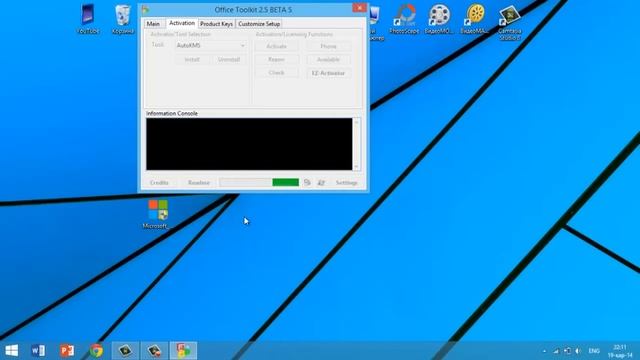
Task: Click the Information Console scrollbar
Action: (356, 144)
